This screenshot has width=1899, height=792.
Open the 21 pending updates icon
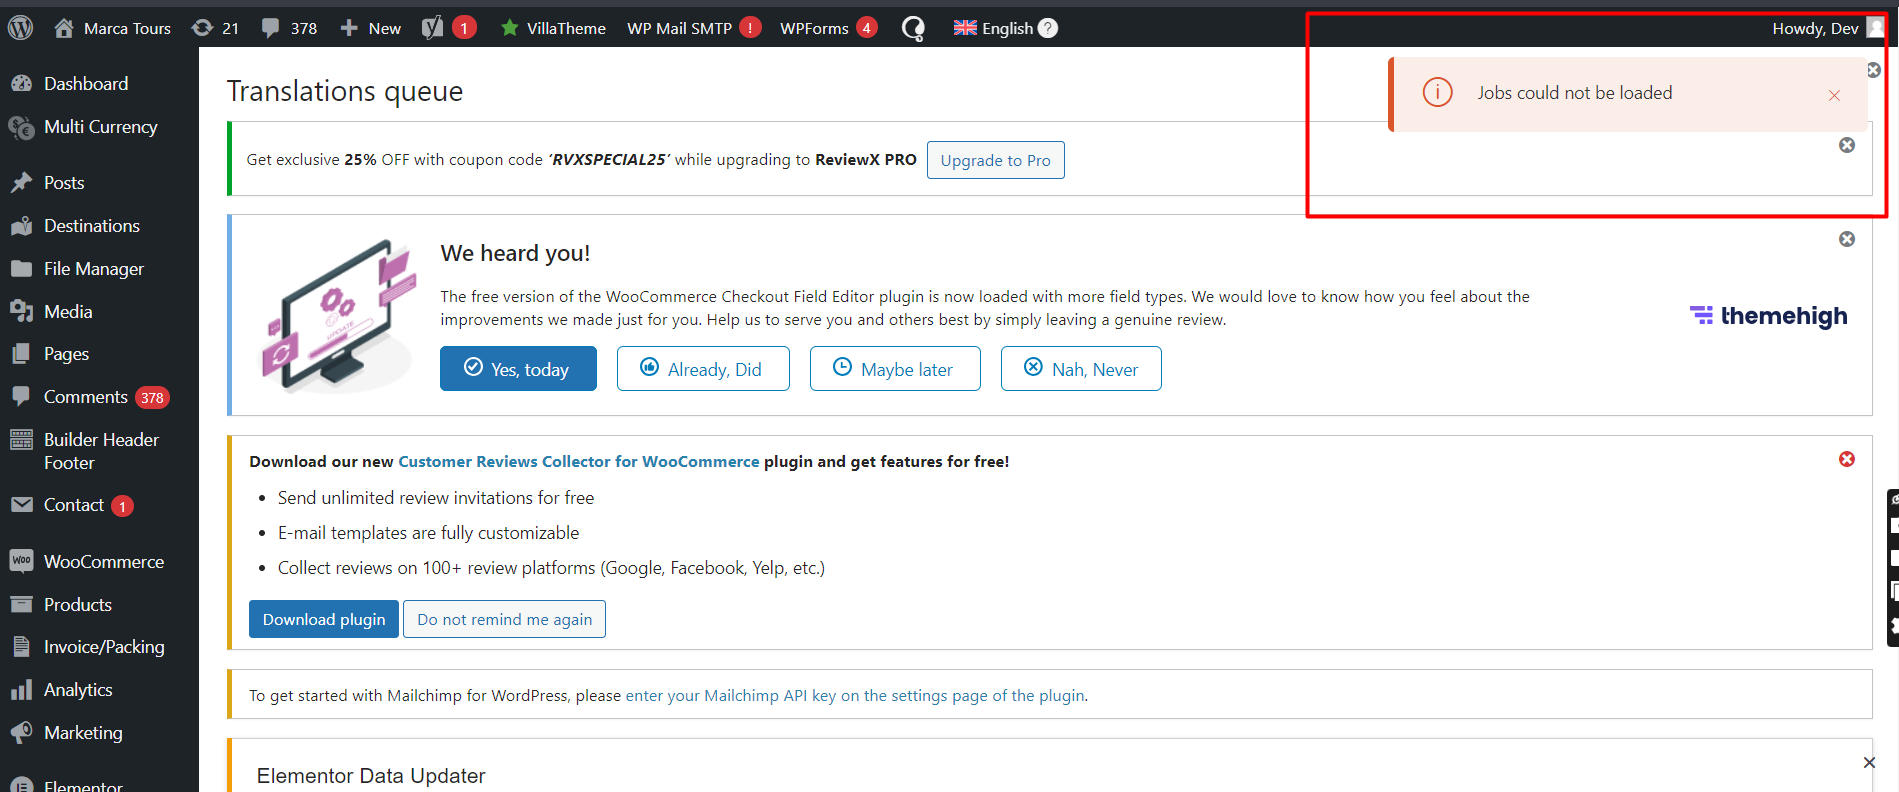click(215, 28)
